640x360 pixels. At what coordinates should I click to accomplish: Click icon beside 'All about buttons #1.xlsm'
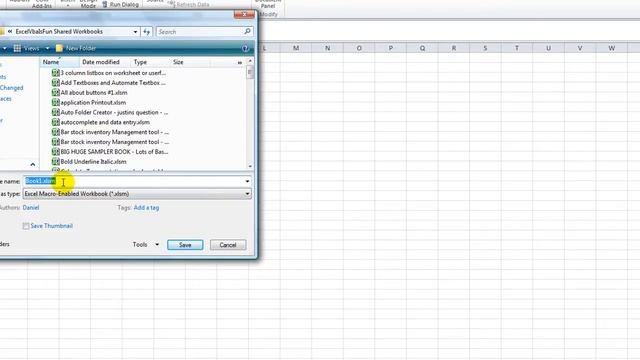pyautogui.click(x=56, y=93)
